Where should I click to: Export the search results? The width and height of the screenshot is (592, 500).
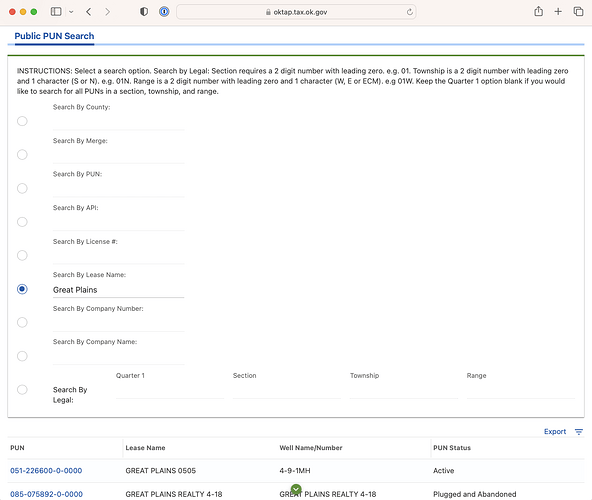click(555, 432)
